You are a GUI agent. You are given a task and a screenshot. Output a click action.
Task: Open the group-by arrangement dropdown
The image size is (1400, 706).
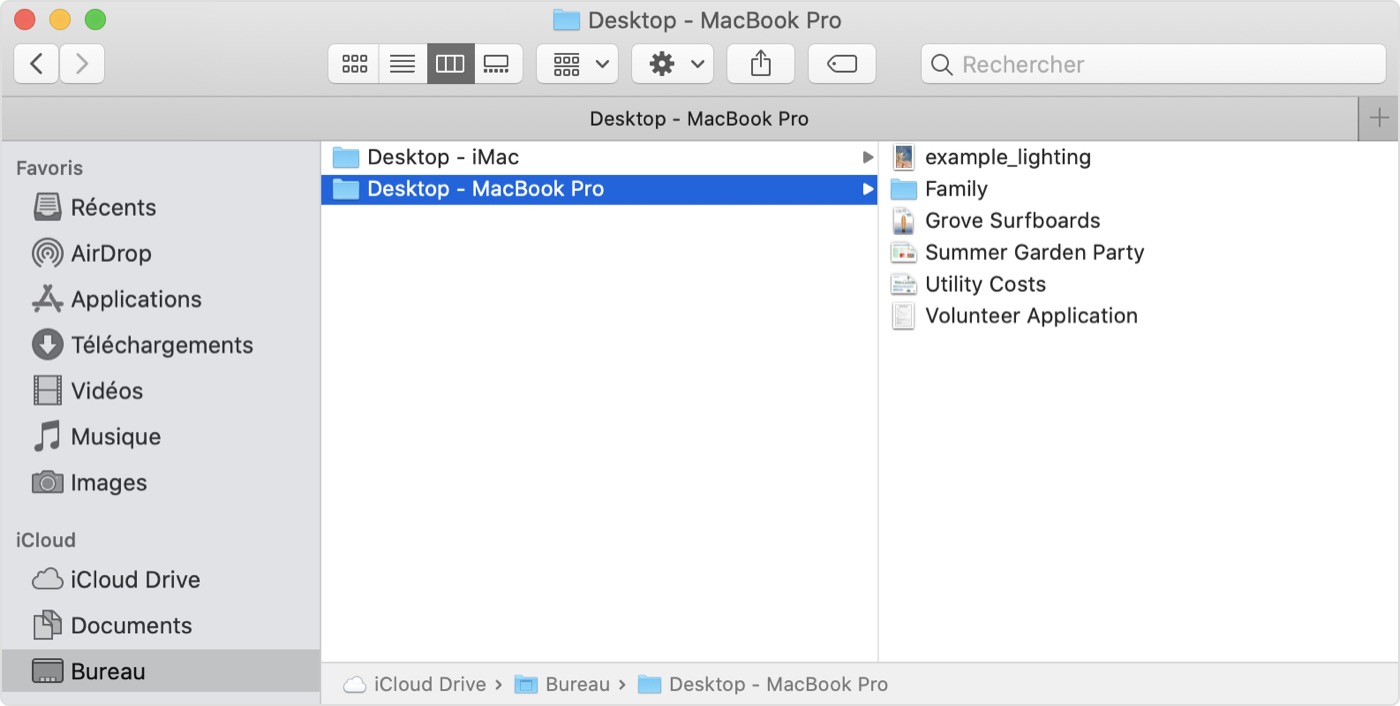578,64
